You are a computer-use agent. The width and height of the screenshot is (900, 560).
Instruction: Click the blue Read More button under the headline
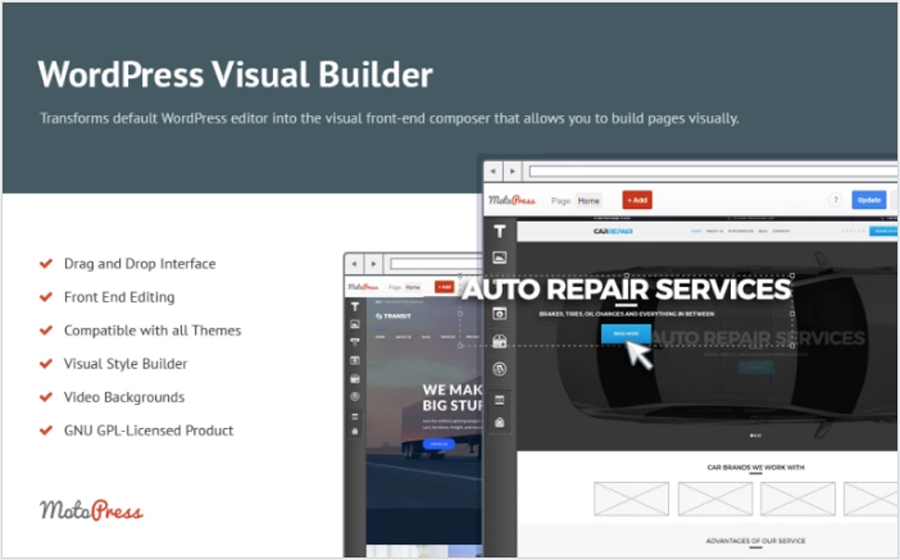pos(625,334)
